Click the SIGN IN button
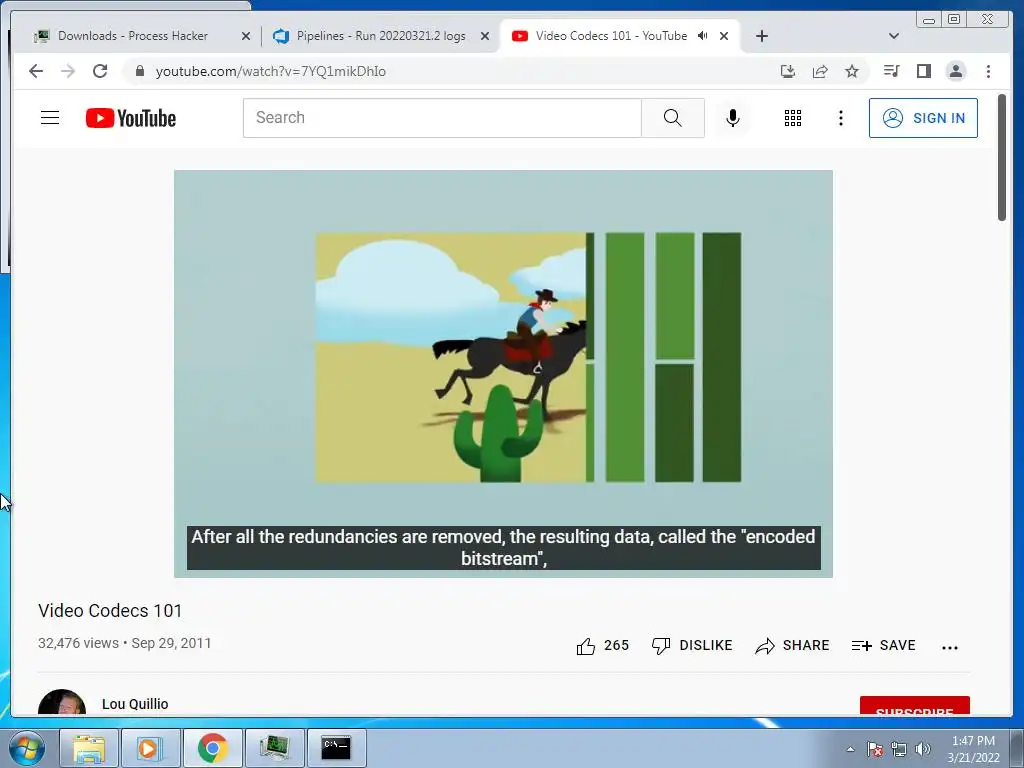The height and width of the screenshot is (768, 1024). [x=923, y=118]
